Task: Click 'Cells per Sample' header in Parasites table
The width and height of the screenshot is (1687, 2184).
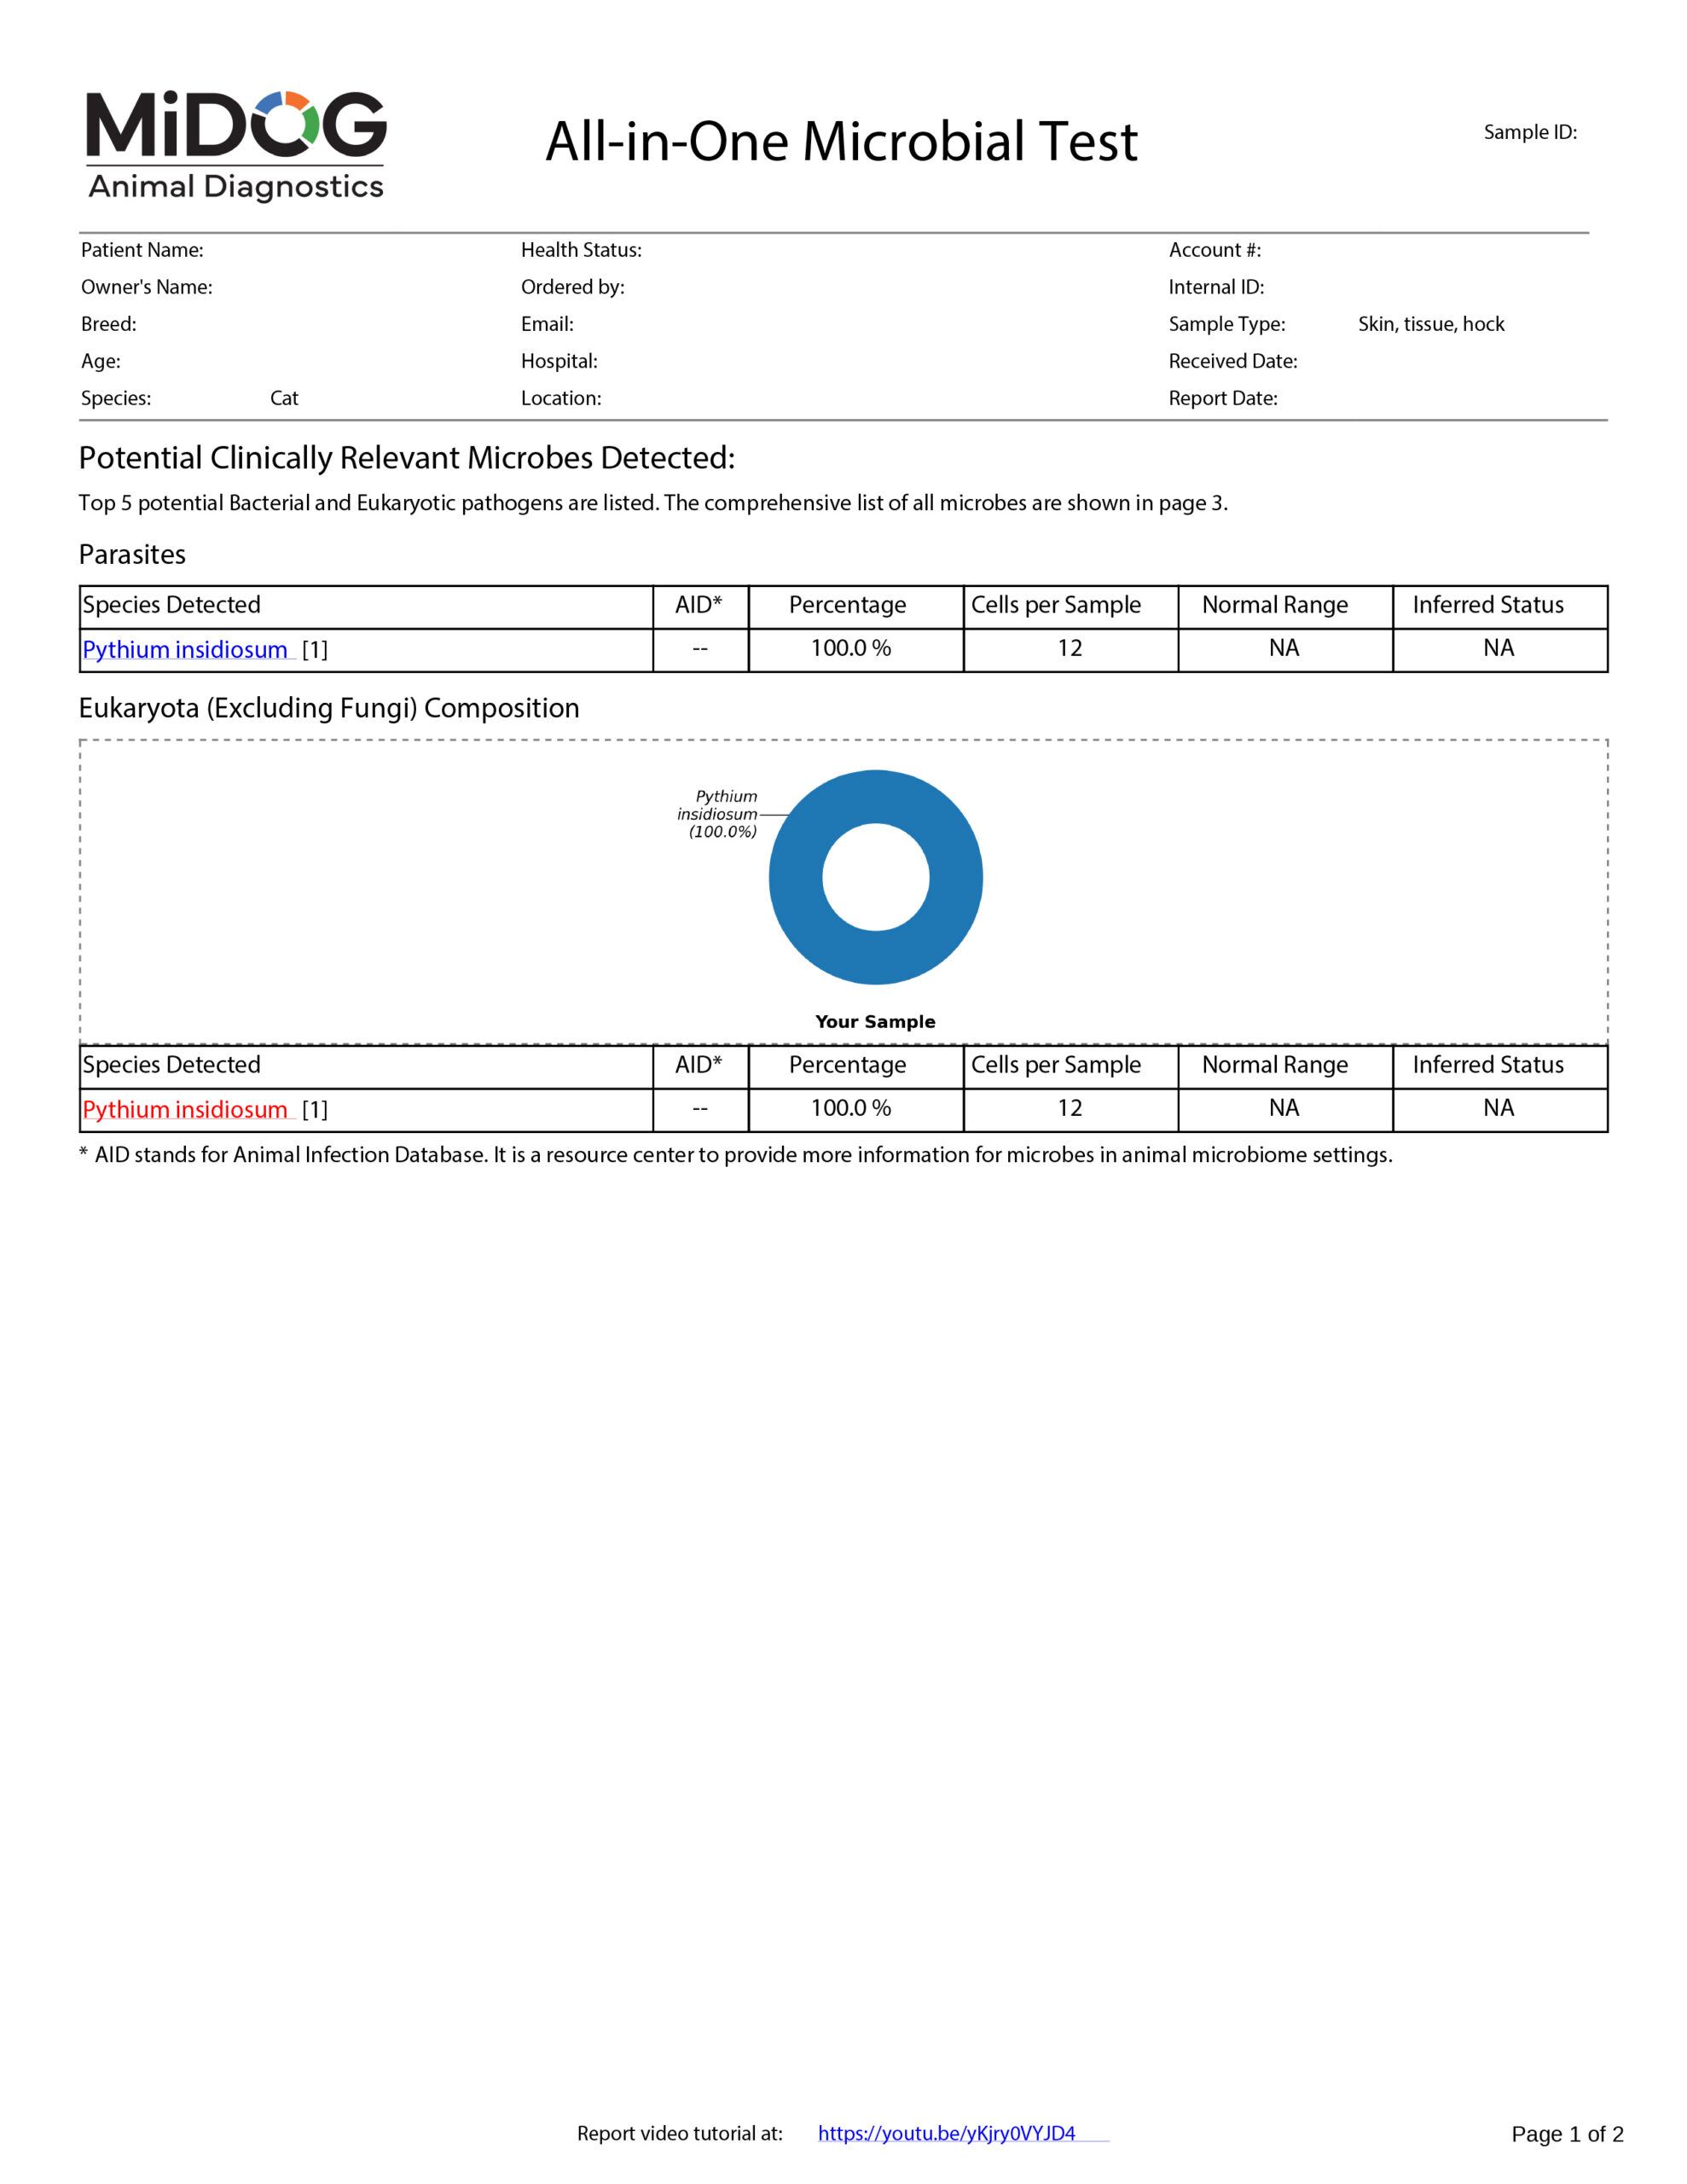Action: click(1056, 605)
